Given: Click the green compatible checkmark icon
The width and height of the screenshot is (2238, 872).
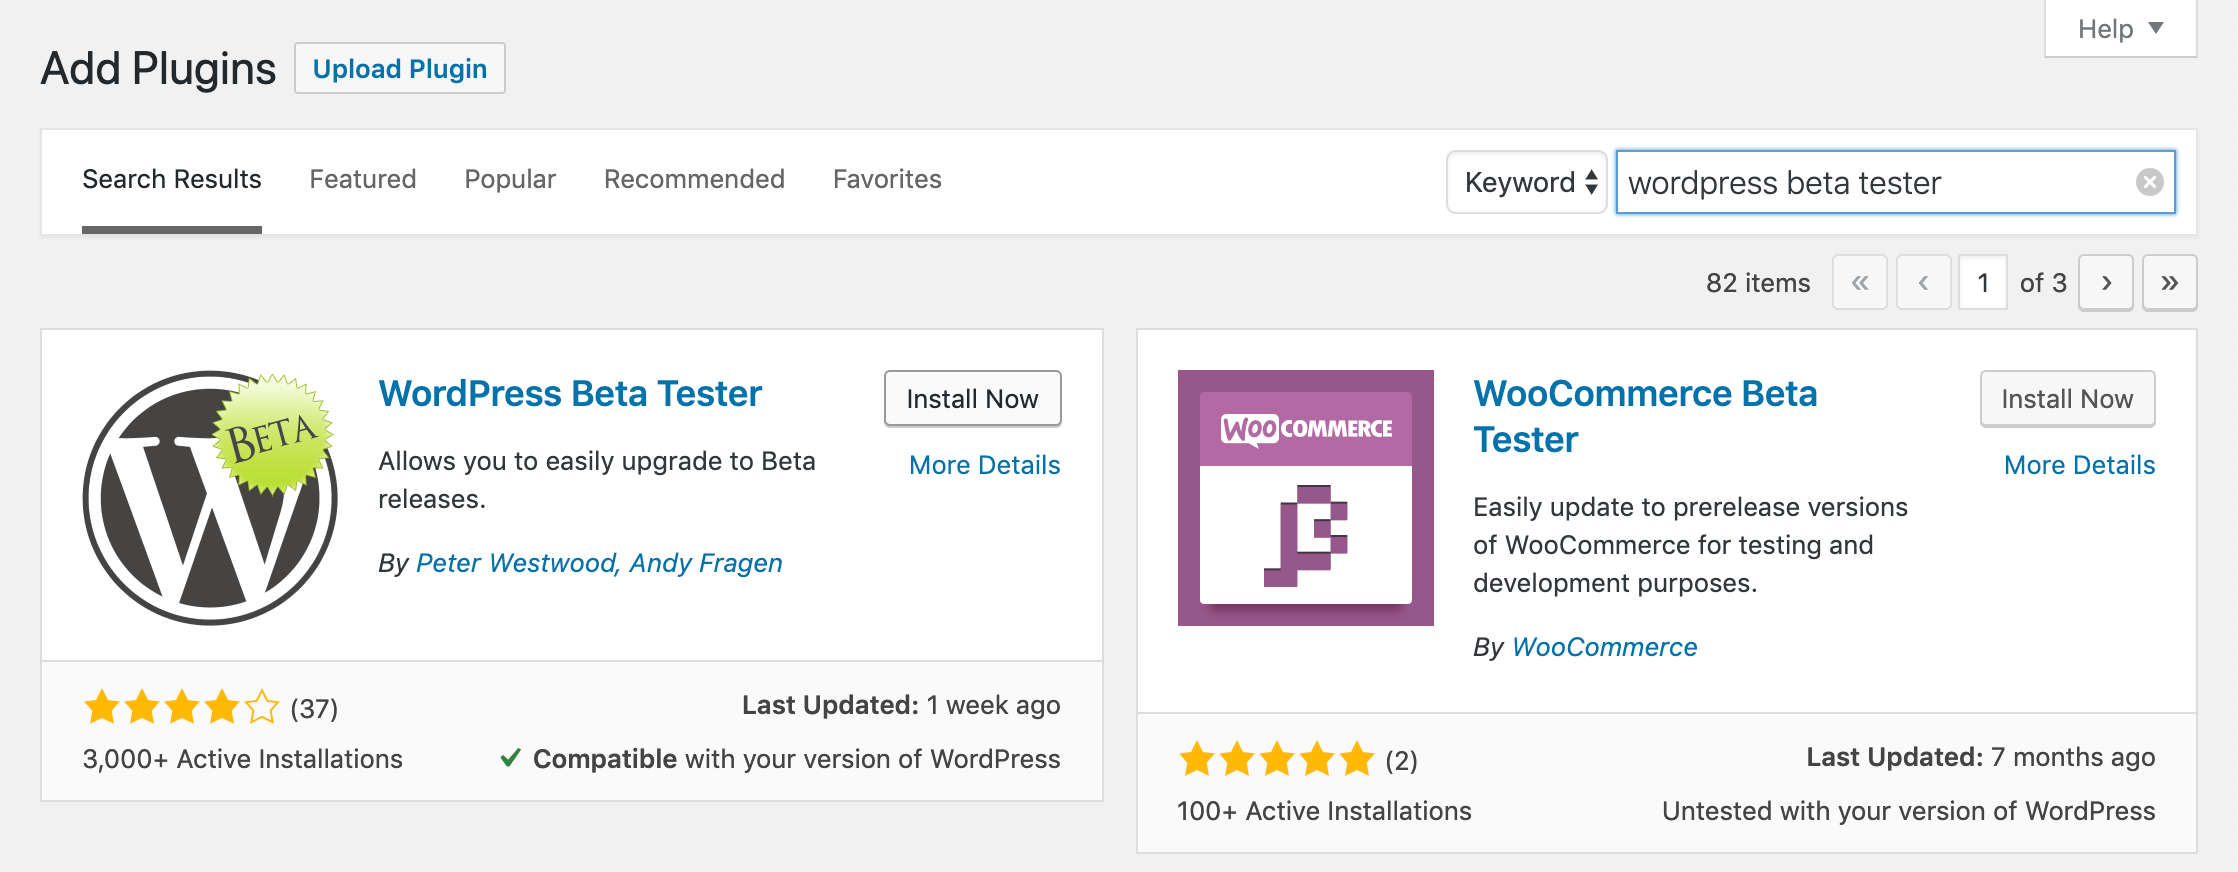Looking at the screenshot, I should [x=510, y=758].
